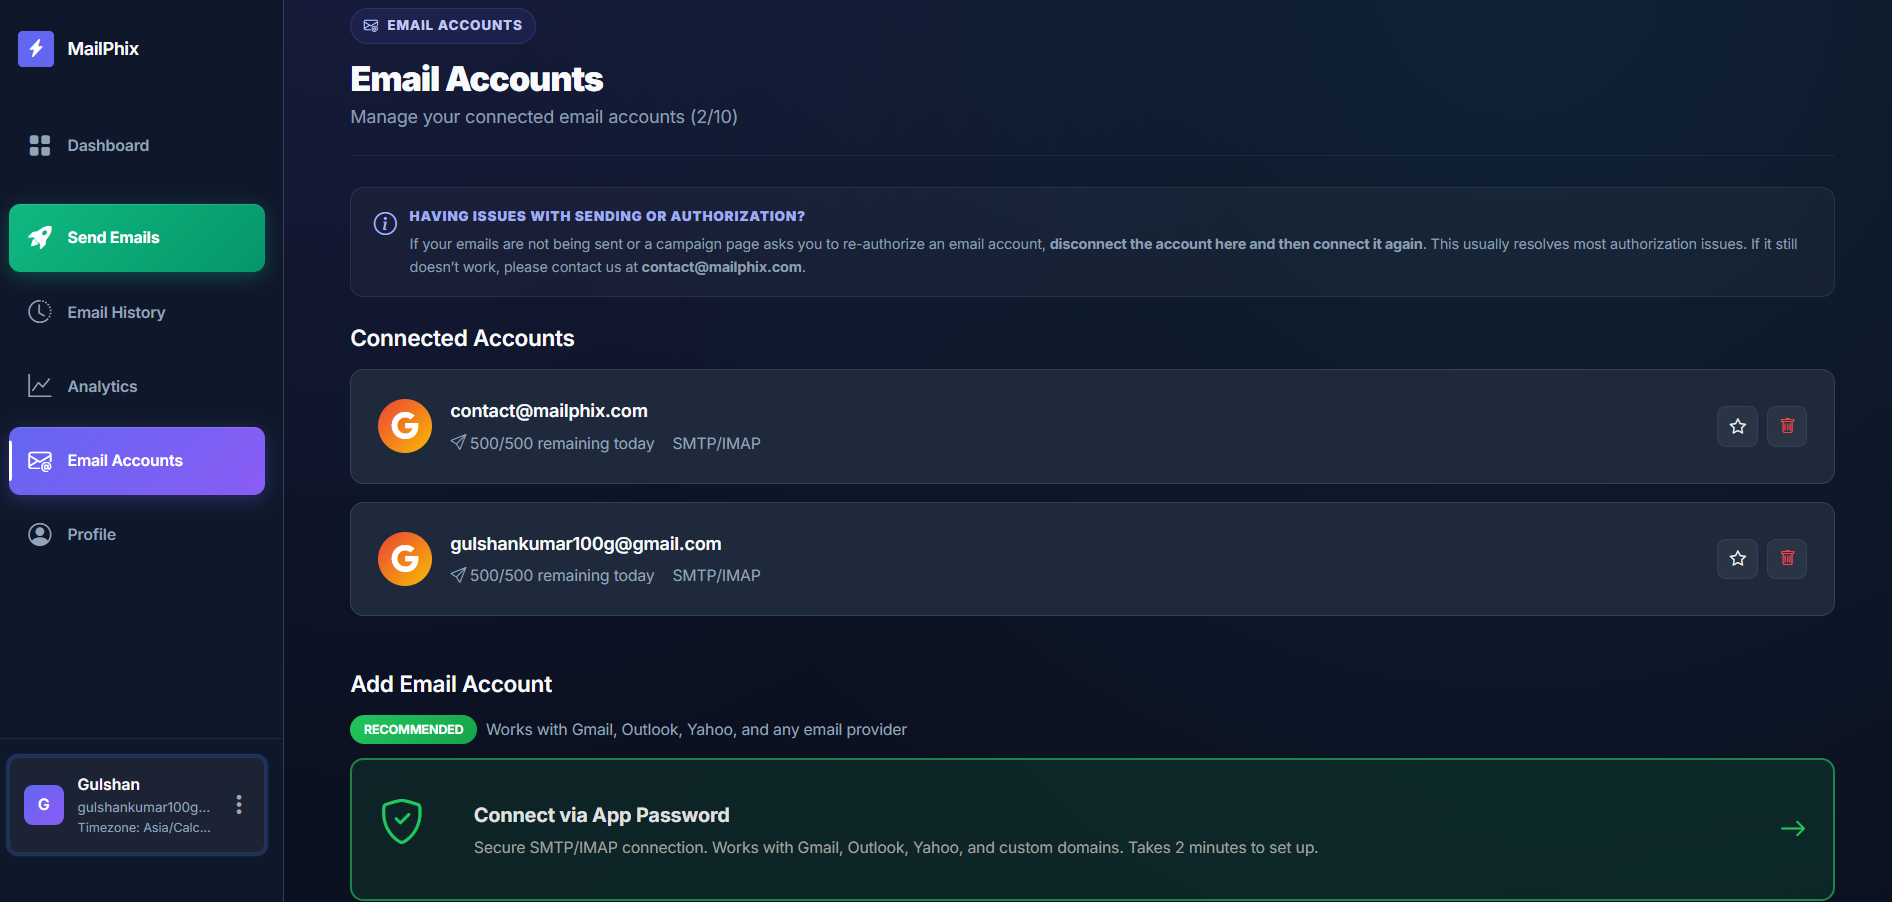Click the Profile person icon
Viewport: 1892px width, 902px height.
point(40,533)
